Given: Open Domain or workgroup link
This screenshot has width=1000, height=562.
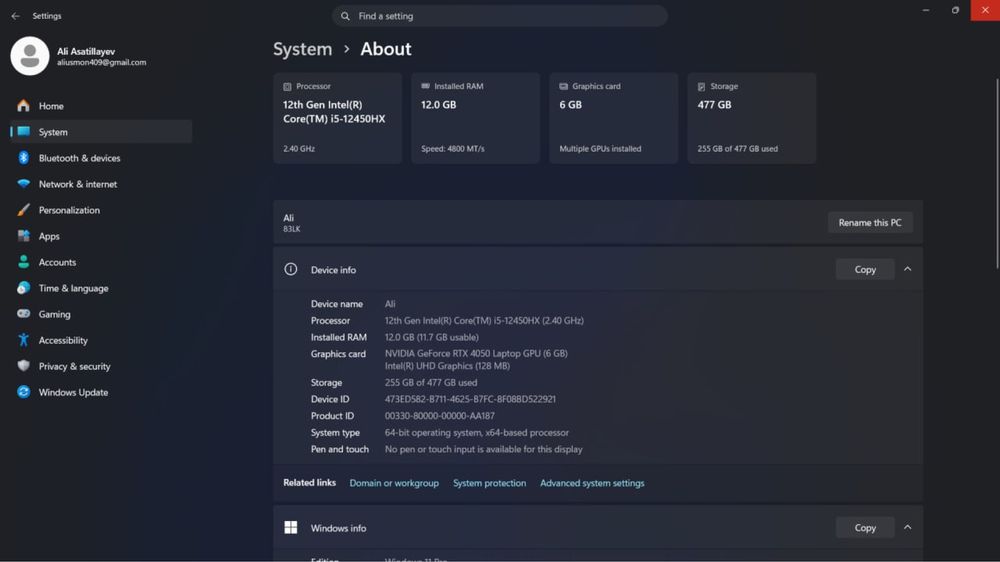Looking at the screenshot, I should (x=394, y=483).
